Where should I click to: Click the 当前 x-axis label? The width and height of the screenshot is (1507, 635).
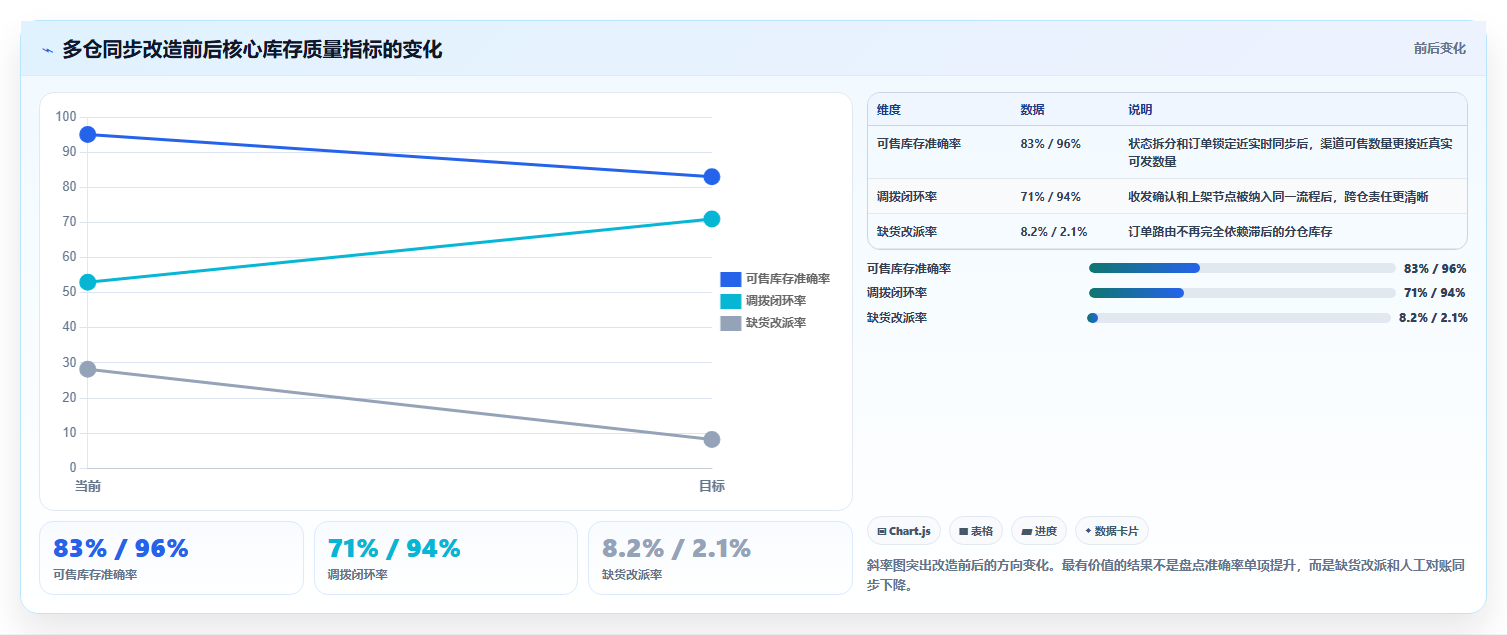point(88,486)
